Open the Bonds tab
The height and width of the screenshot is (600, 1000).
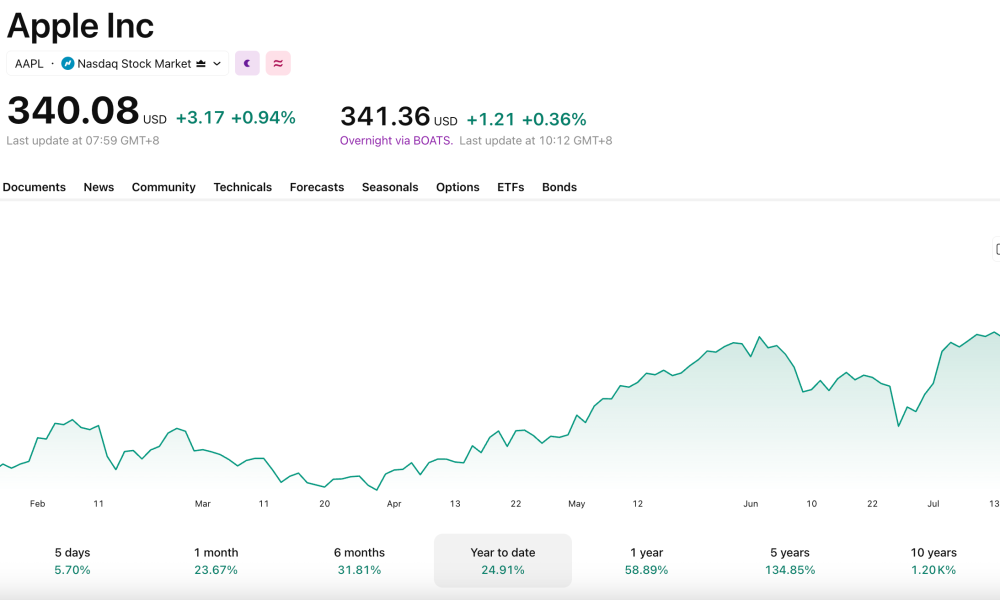(x=559, y=187)
